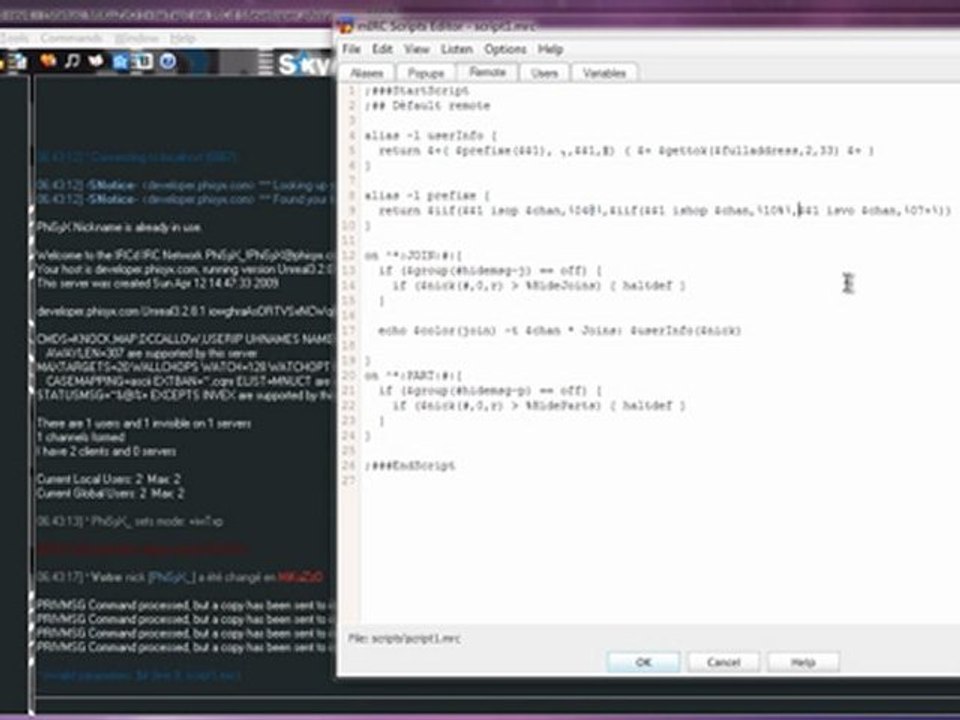Screen dimensions: 960x720
Task: Switch to the Popups tab
Action: [x=426, y=73]
